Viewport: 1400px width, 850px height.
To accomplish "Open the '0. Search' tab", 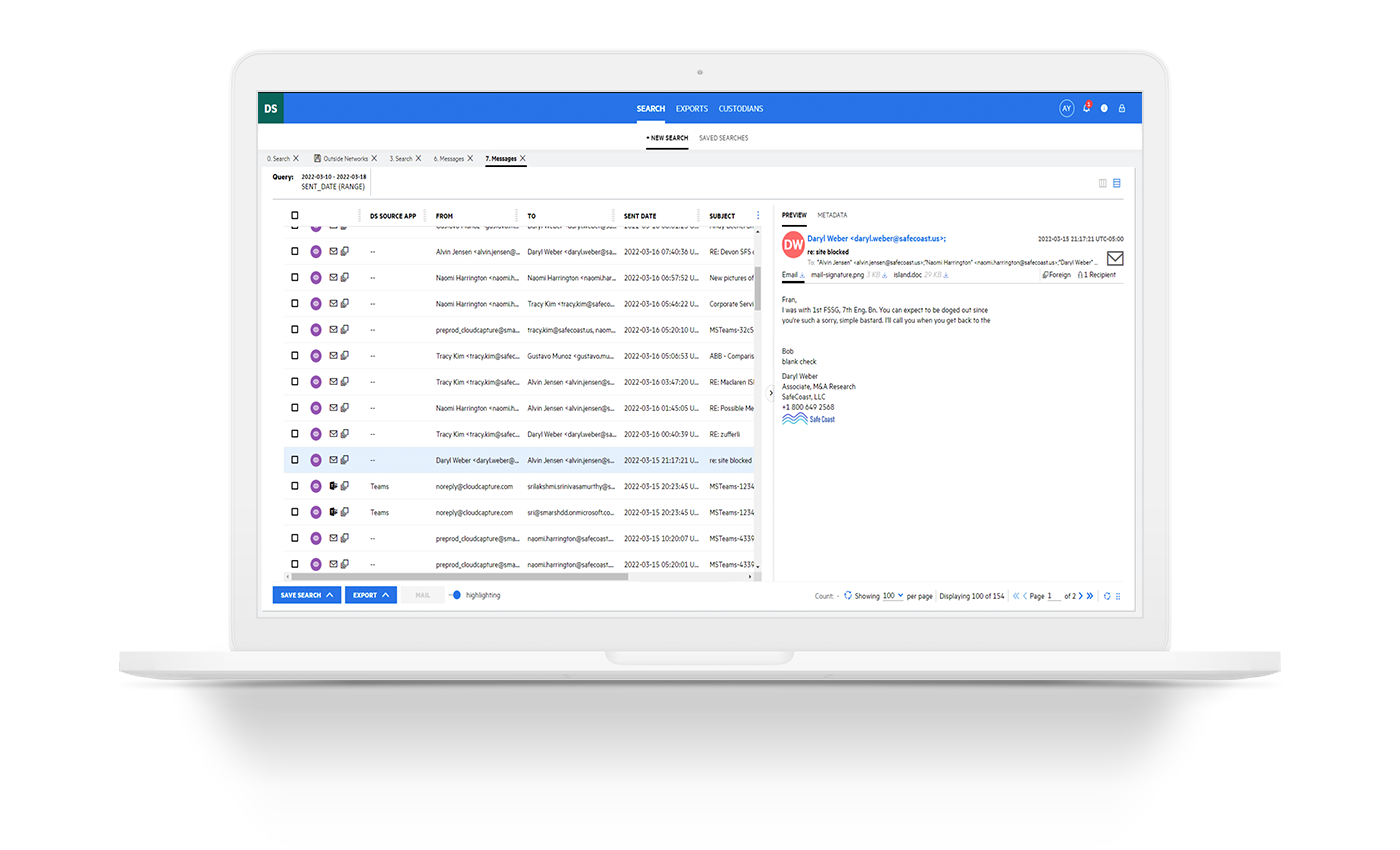I will pos(278,158).
